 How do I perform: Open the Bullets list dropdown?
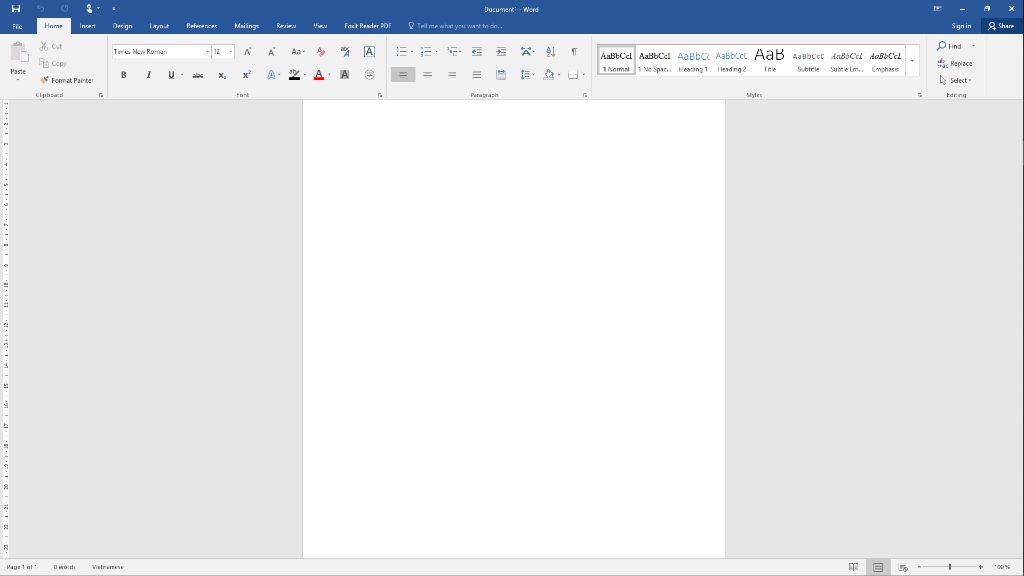point(411,52)
